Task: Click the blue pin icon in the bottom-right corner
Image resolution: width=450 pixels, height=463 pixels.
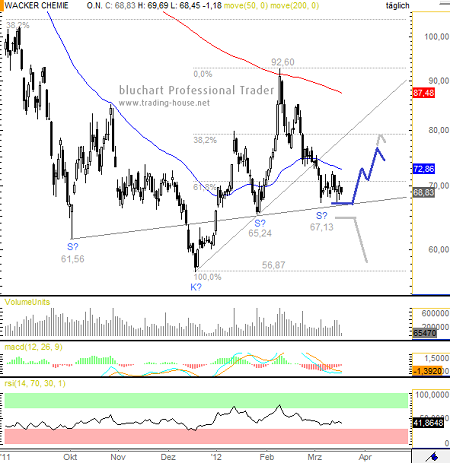Action: coord(433,456)
